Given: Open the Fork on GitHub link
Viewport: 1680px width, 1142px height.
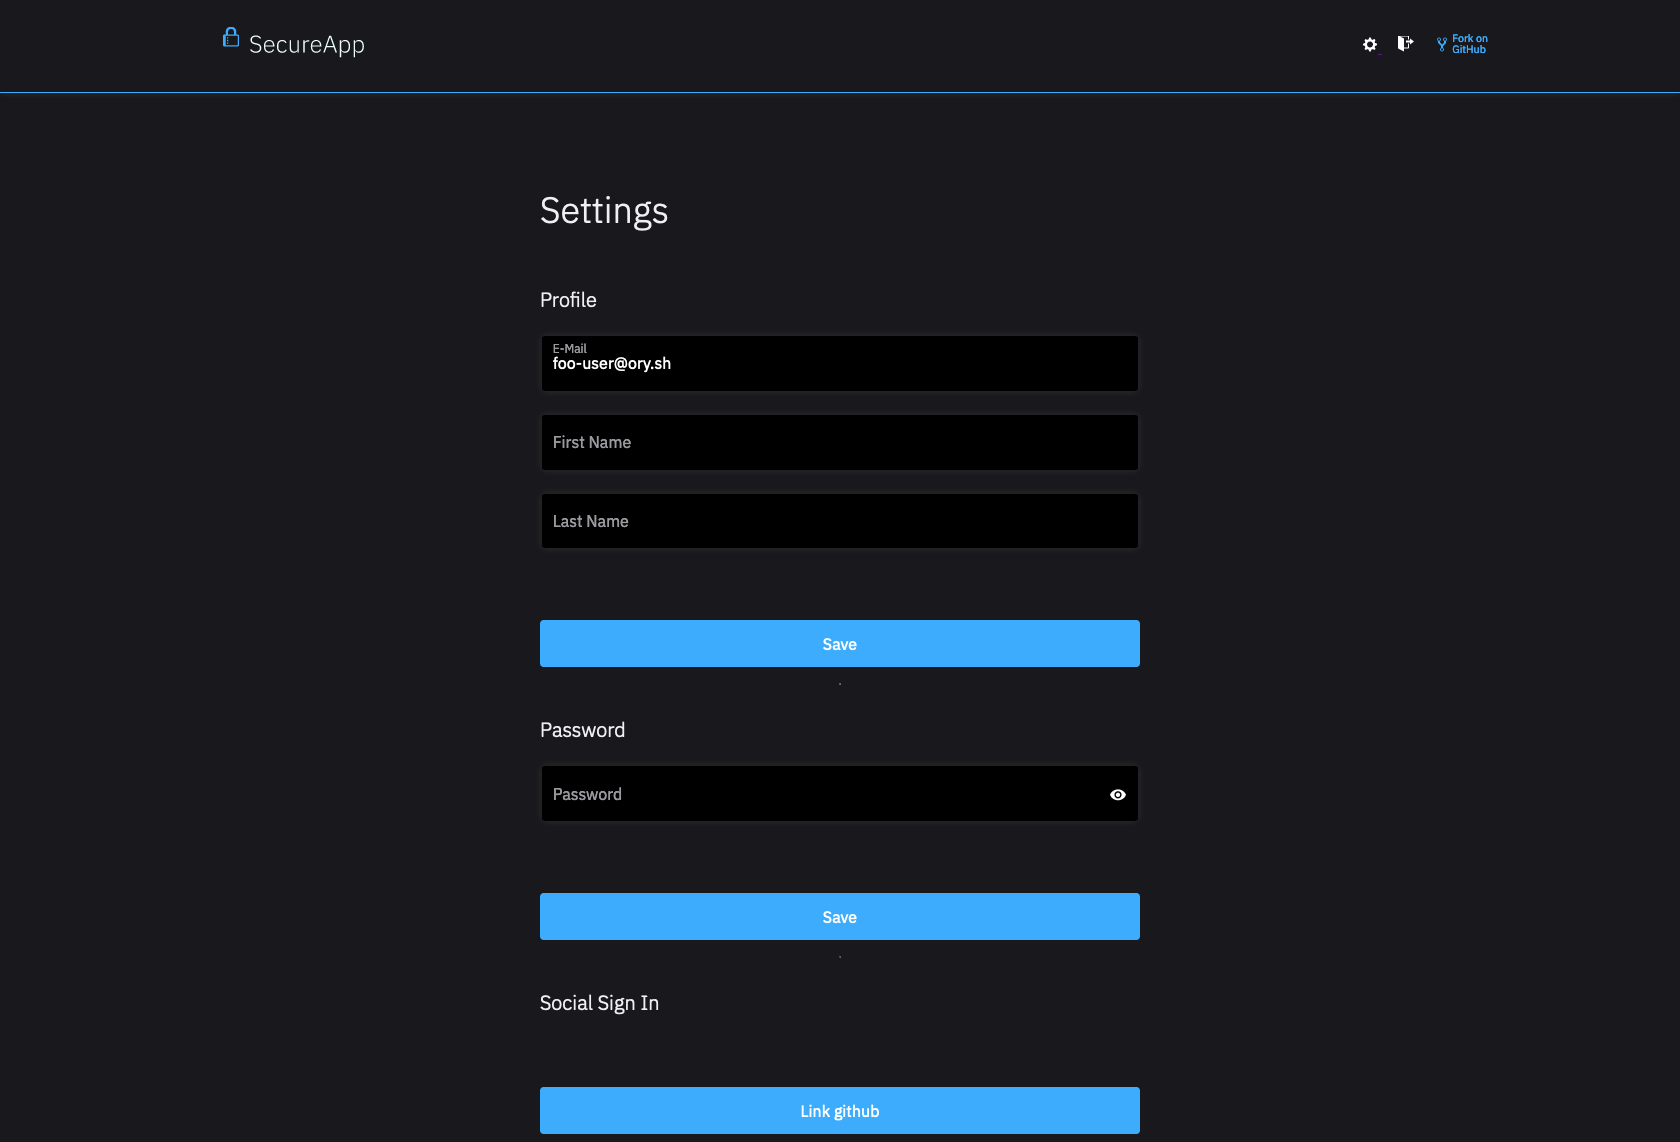Looking at the screenshot, I should (x=1469, y=43).
